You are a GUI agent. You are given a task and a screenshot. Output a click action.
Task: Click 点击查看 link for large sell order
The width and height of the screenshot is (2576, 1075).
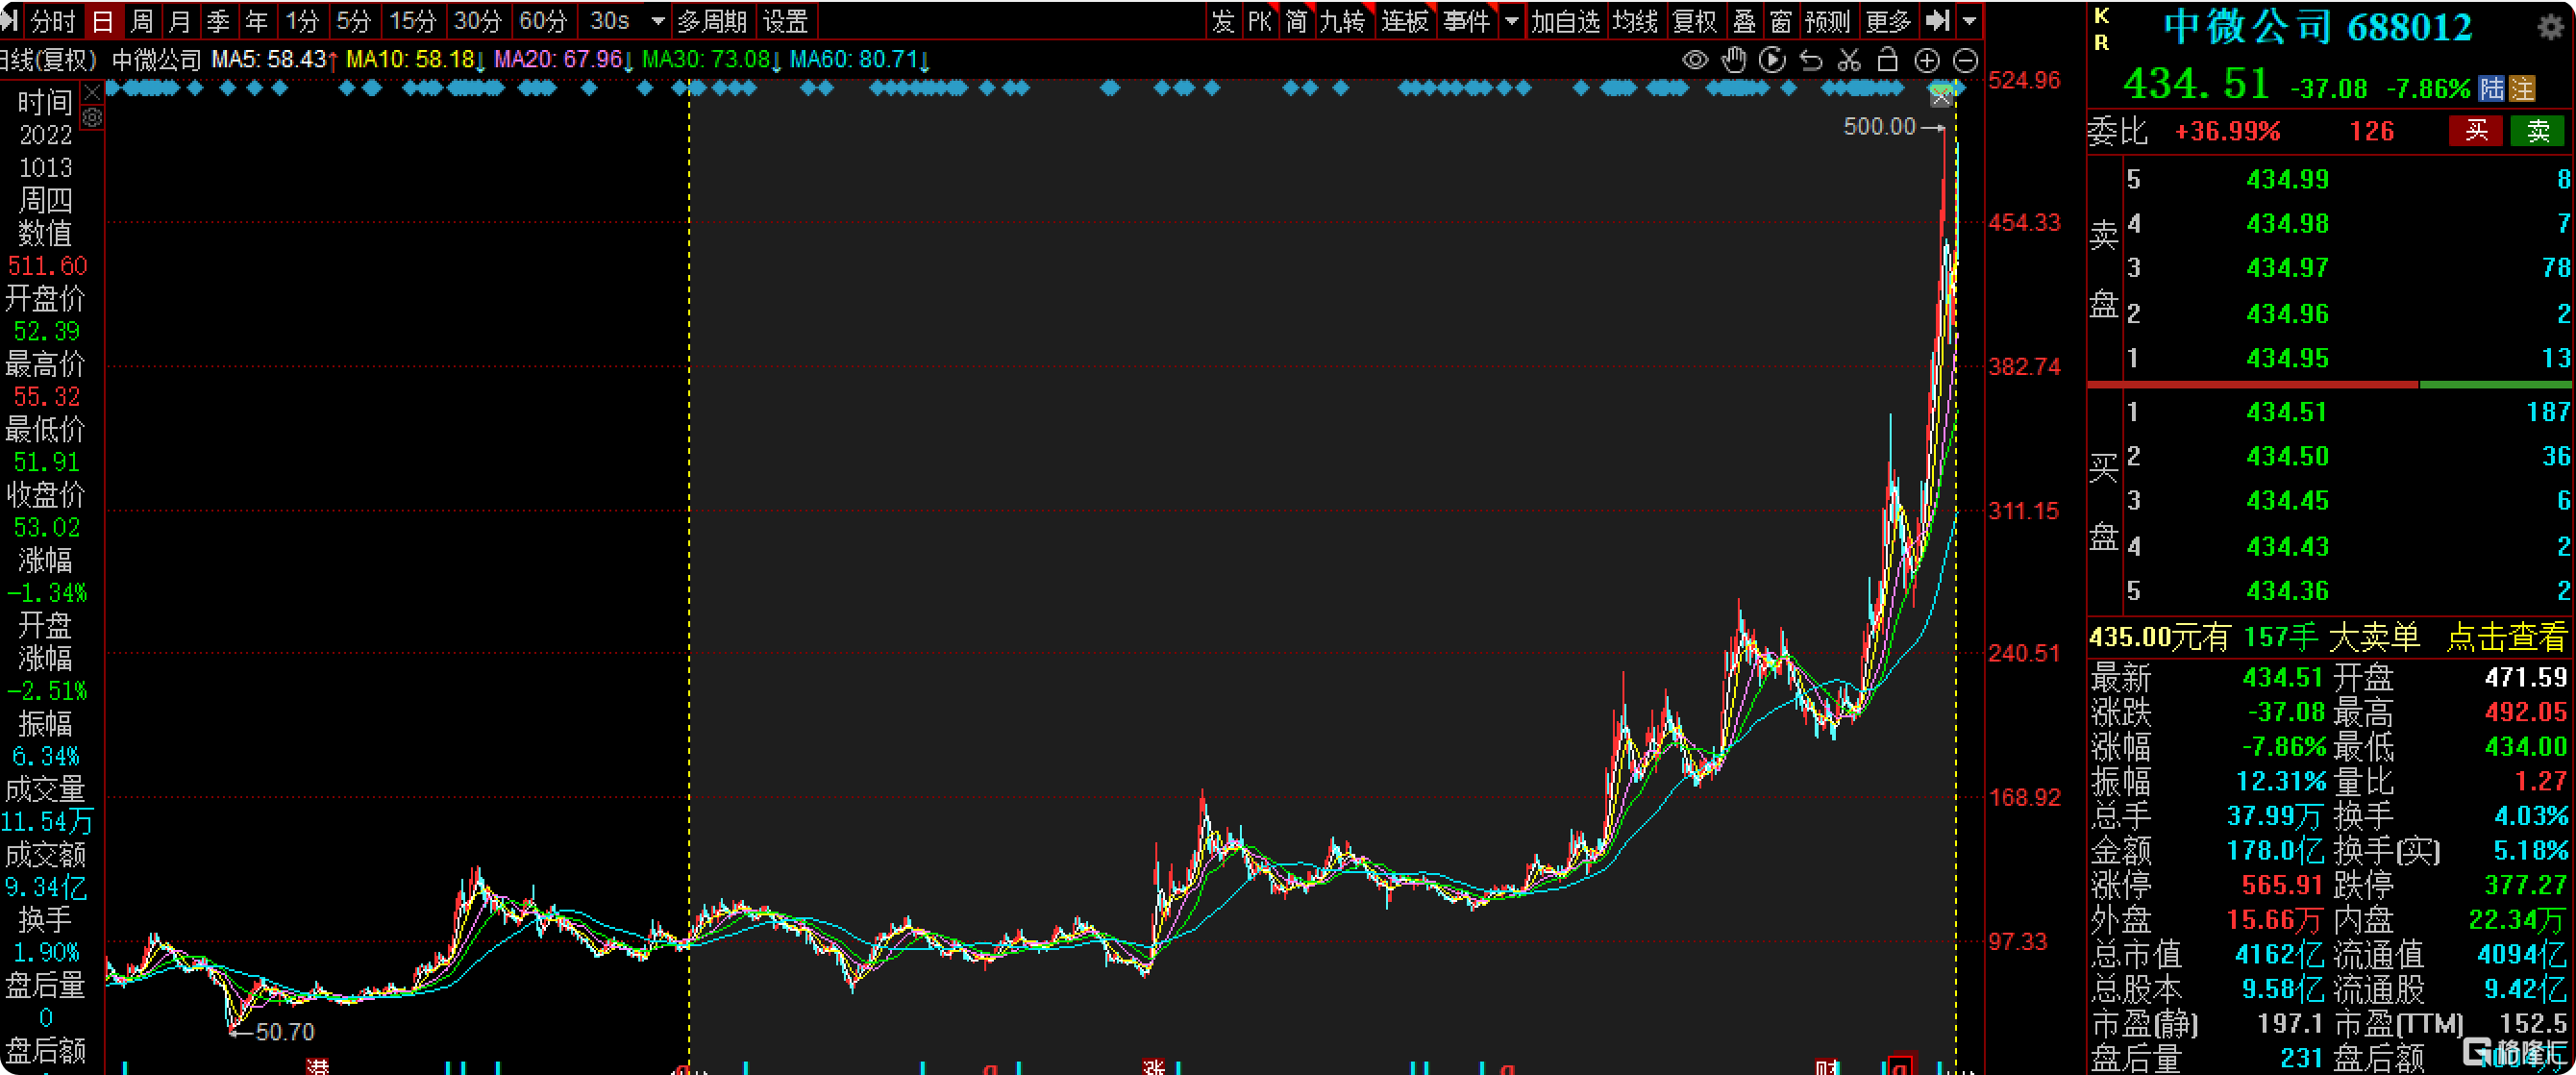click(2505, 637)
